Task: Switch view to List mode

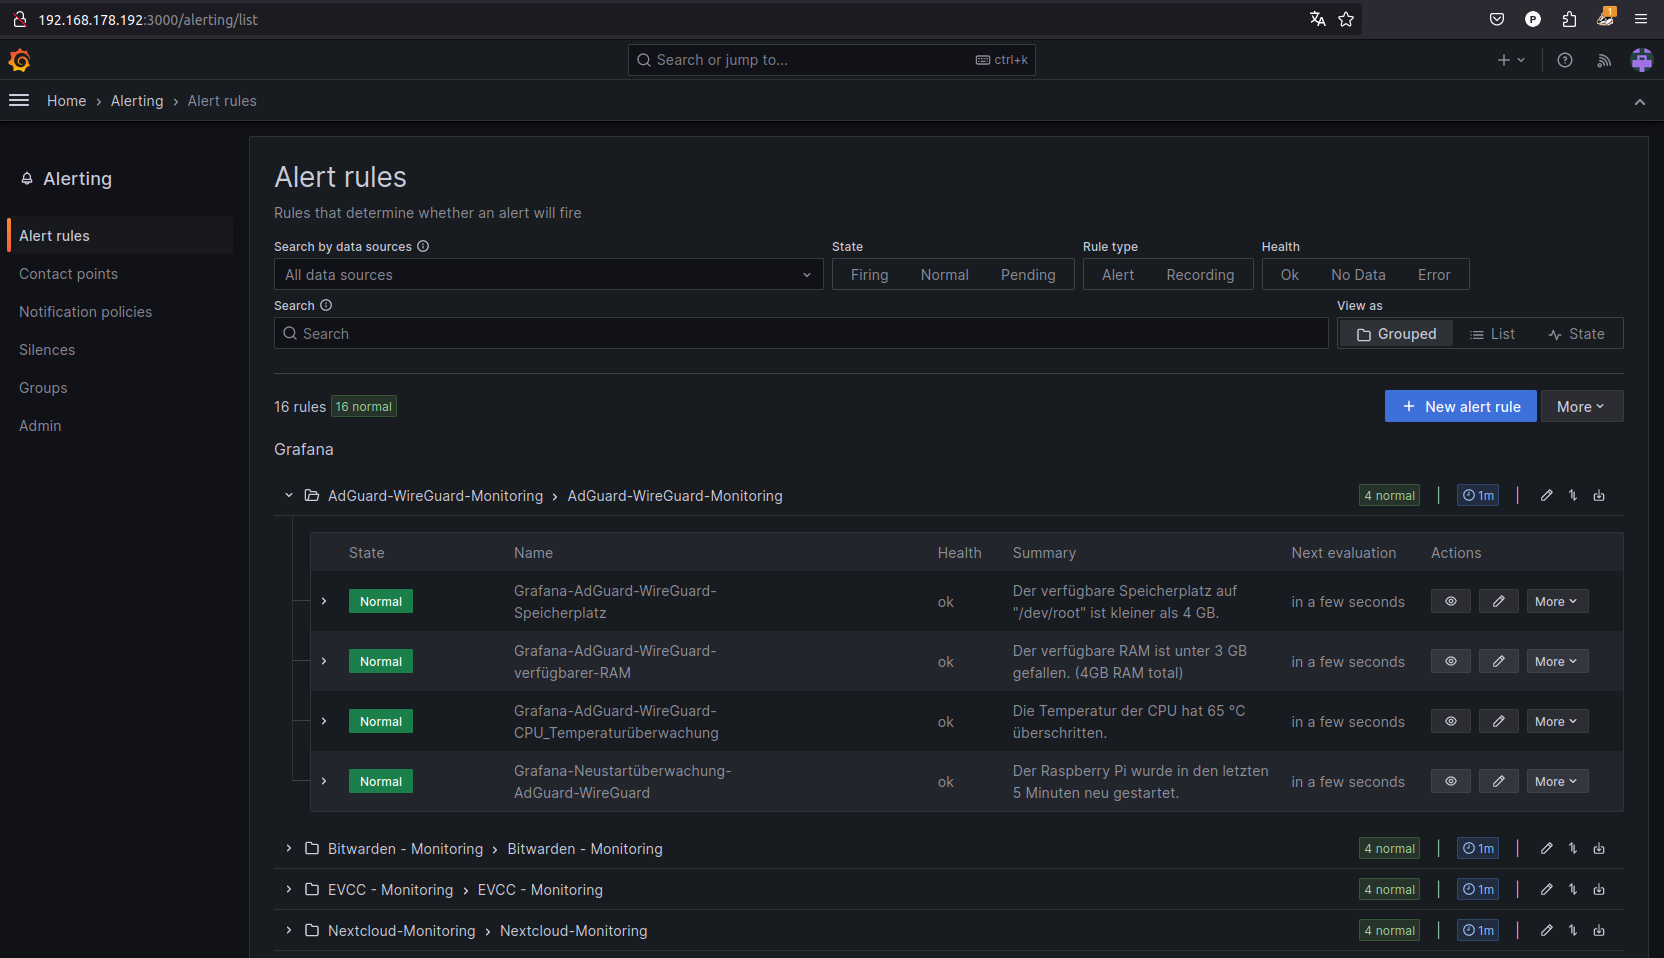Action: click(x=1492, y=334)
